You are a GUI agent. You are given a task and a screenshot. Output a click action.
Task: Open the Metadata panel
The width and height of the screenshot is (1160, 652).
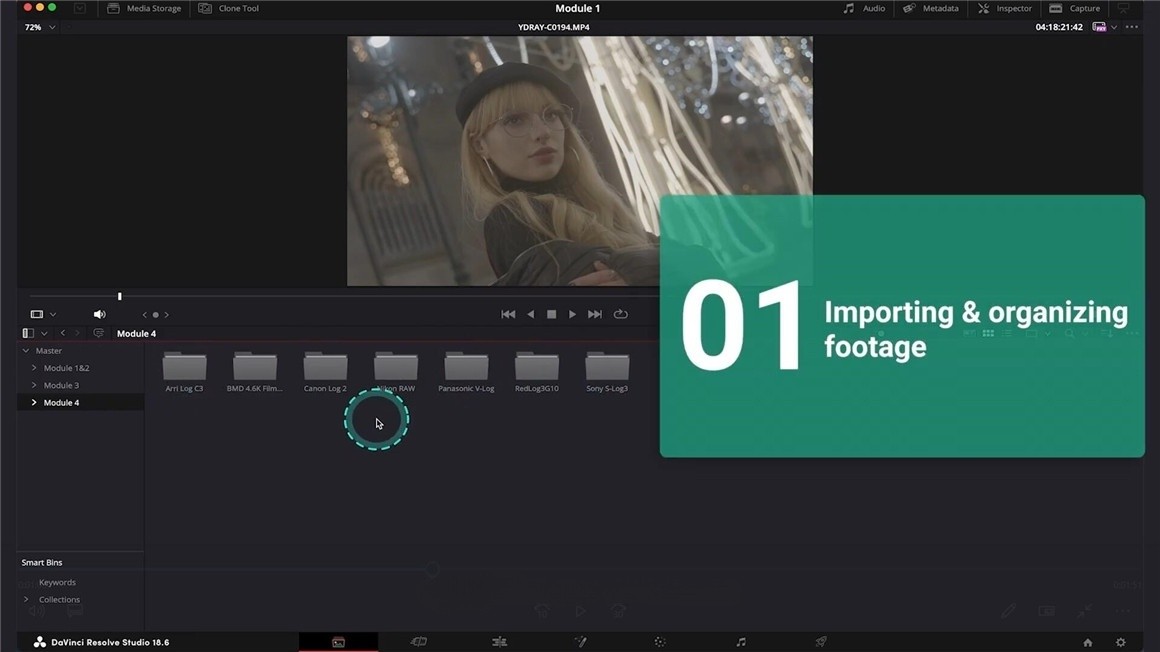click(x=931, y=8)
